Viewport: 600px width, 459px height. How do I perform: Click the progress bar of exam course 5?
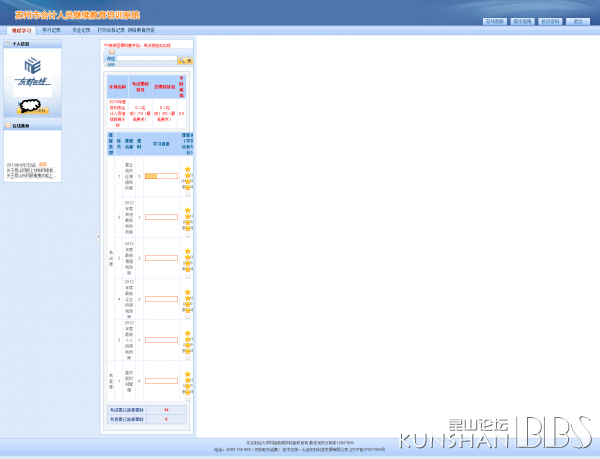tap(161, 340)
